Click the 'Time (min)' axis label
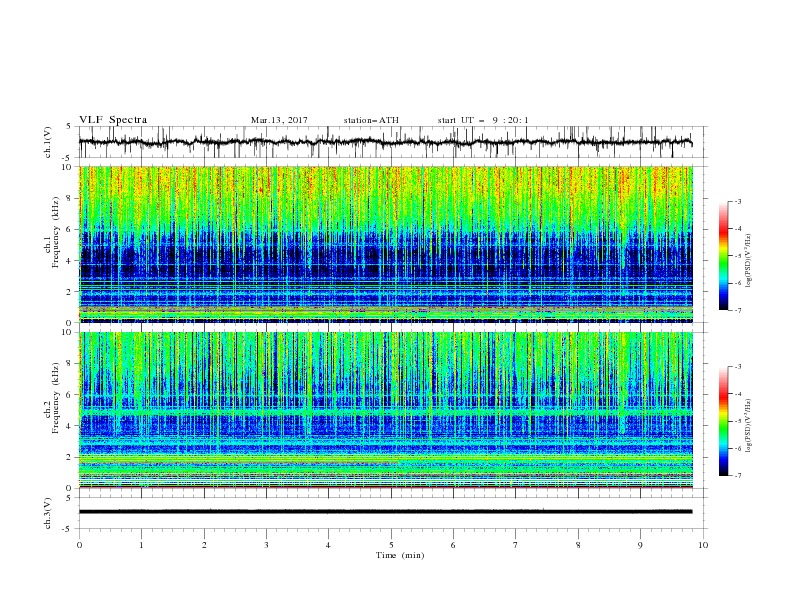This screenshot has height=612, width=792. pyautogui.click(x=400, y=555)
